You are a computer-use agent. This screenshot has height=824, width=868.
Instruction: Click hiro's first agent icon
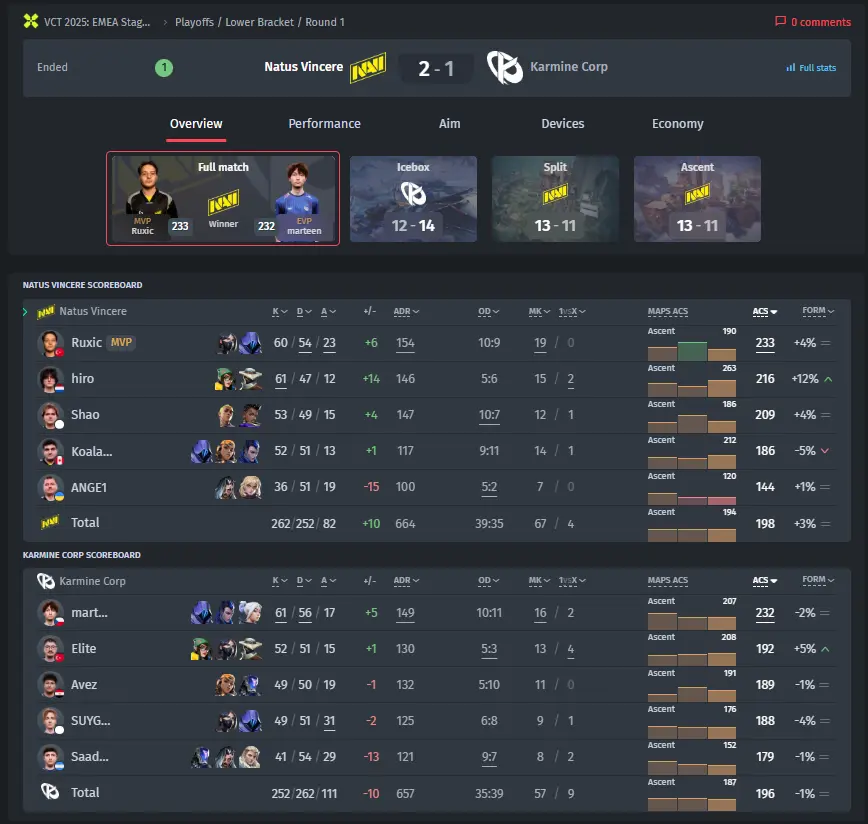click(225, 379)
